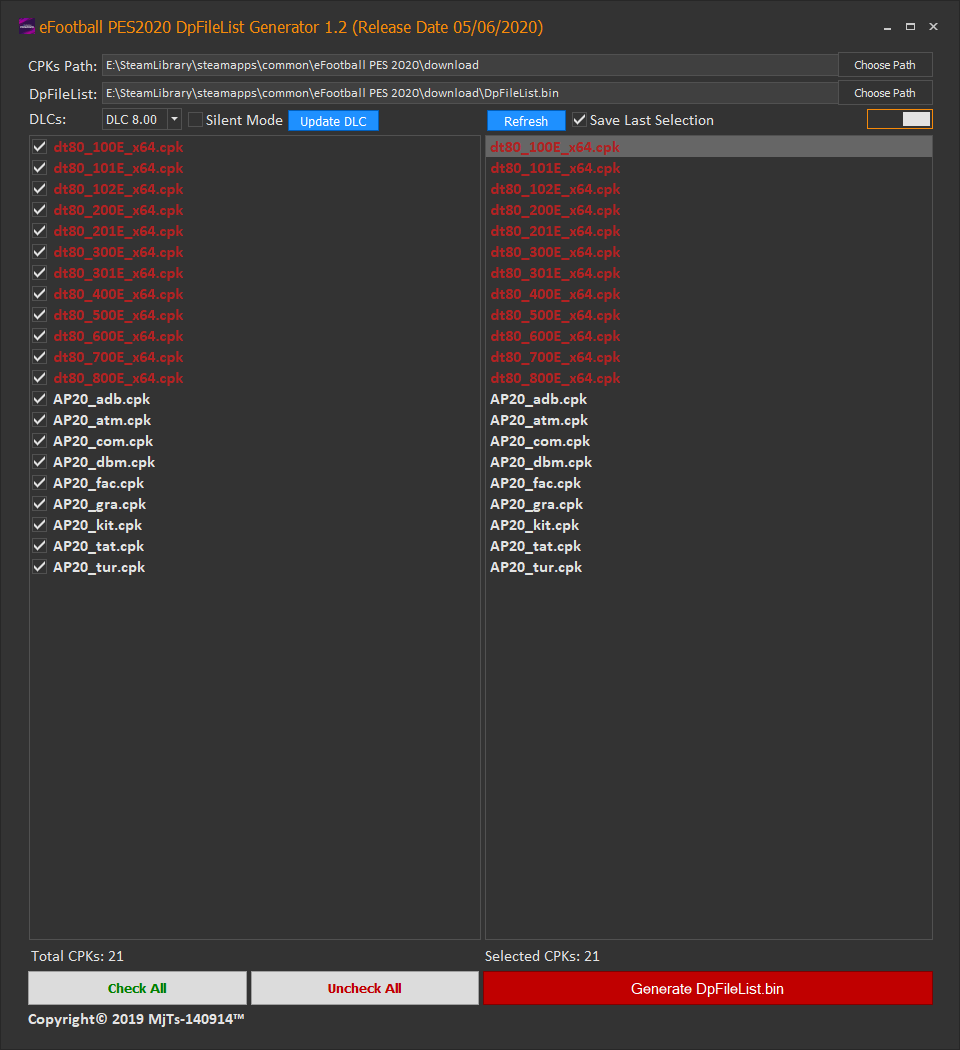The image size is (960, 1050).
Task: Uncheck dt80_800E_x64.cpk checkbox
Action: coord(39,378)
